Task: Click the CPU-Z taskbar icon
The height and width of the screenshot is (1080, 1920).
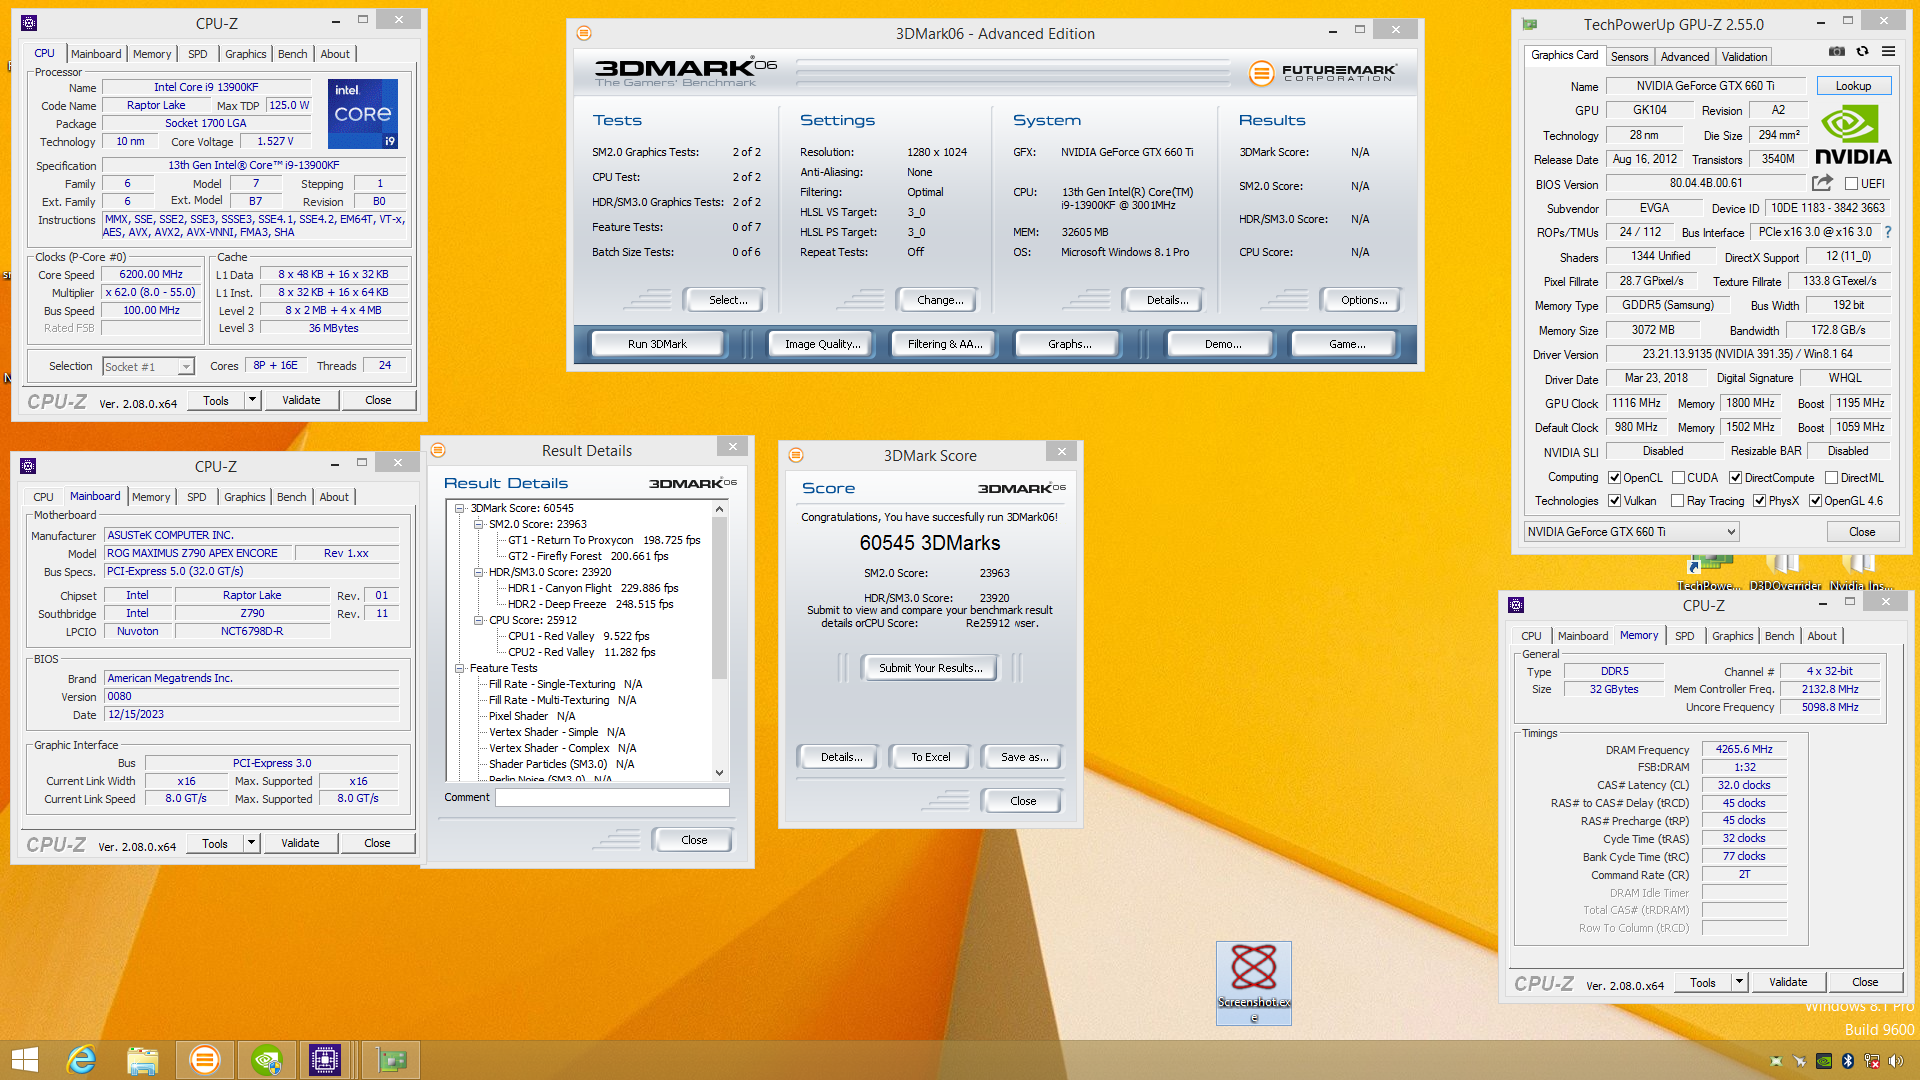Action: point(325,1060)
